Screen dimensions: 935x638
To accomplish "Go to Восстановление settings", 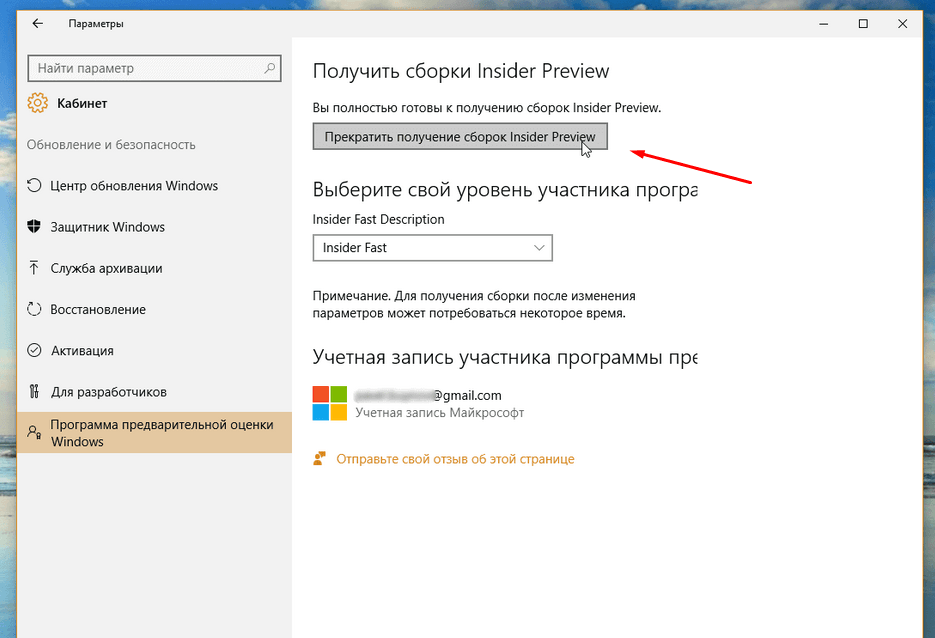I will (154, 309).
